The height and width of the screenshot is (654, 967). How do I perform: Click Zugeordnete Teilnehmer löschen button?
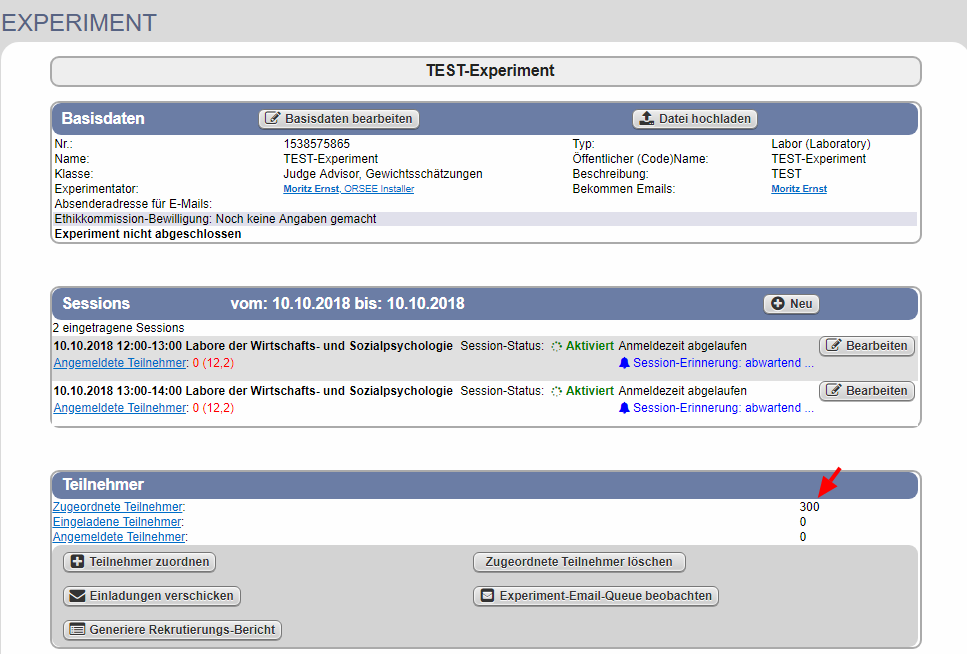pyautogui.click(x=579, y=561)
